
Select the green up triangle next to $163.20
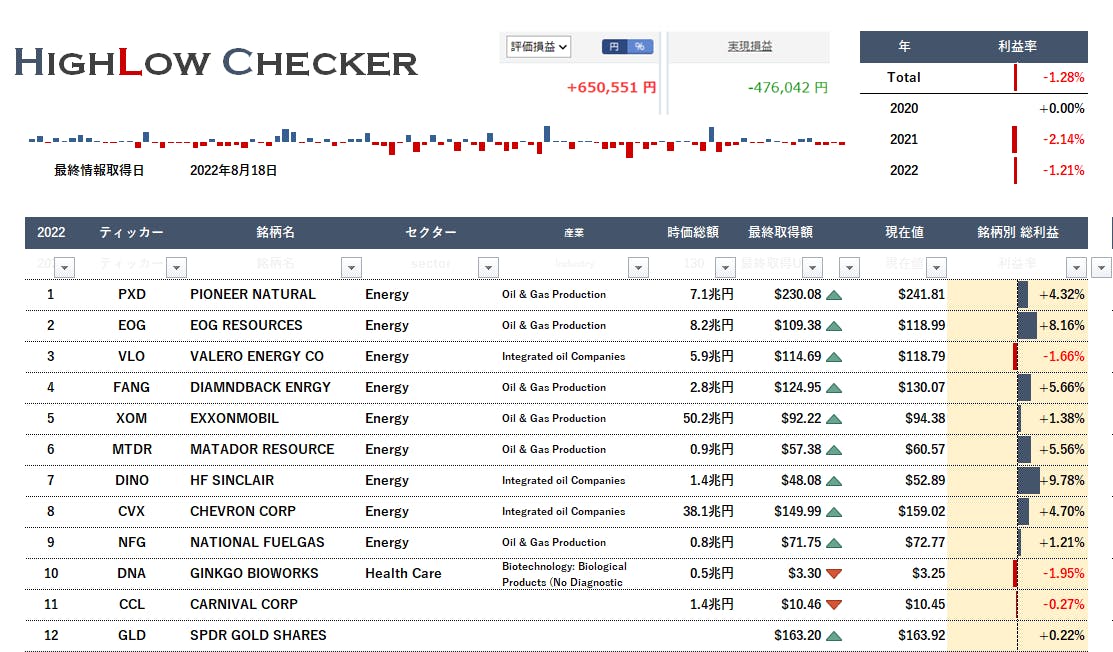coord(833,636)
